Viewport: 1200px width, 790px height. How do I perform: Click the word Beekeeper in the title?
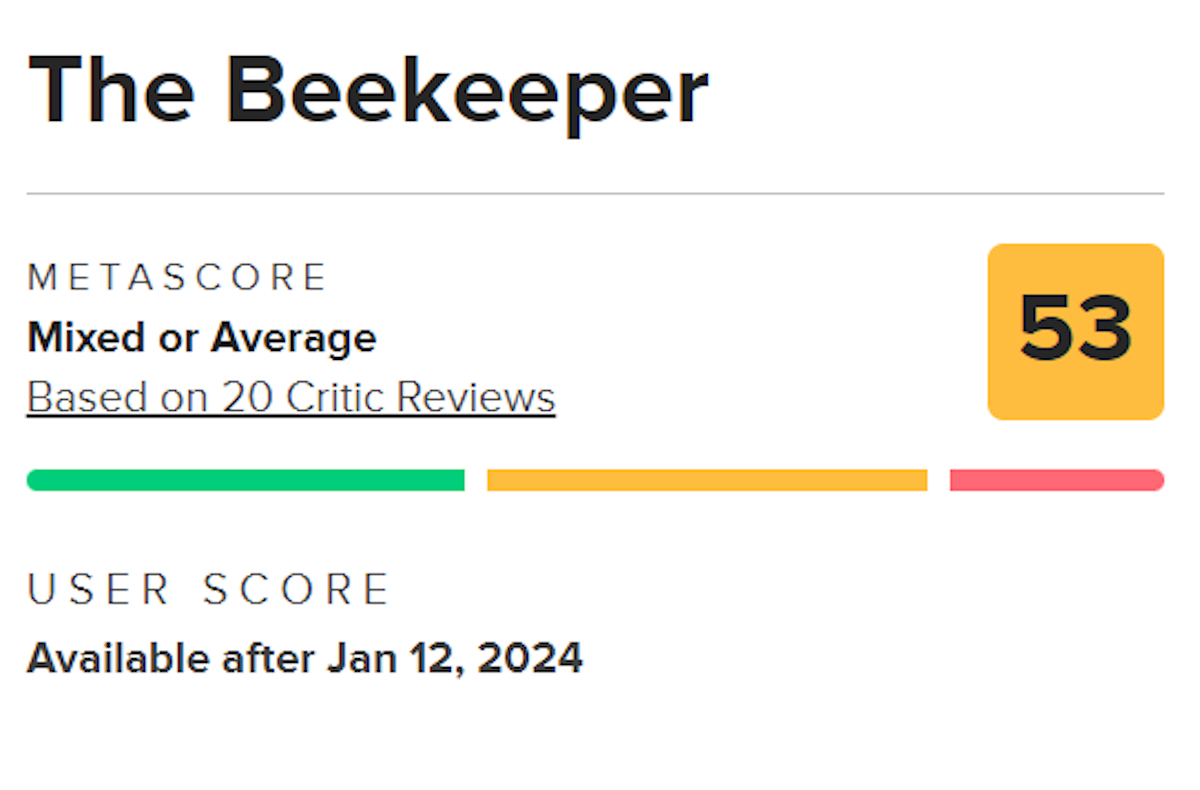467,92
